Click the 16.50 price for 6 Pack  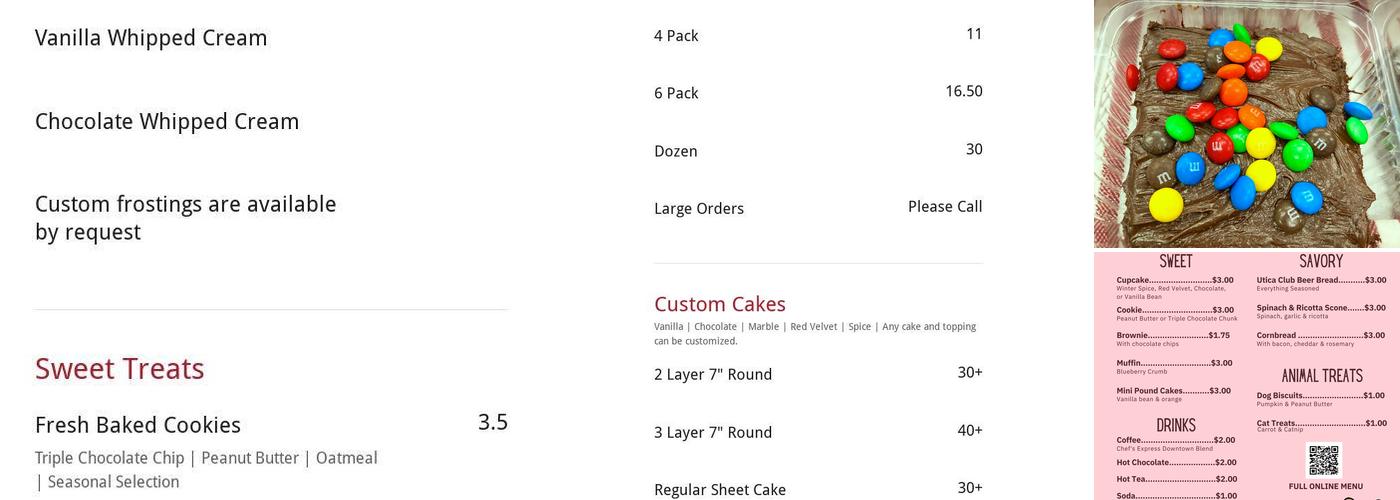[x=964, y=91]
